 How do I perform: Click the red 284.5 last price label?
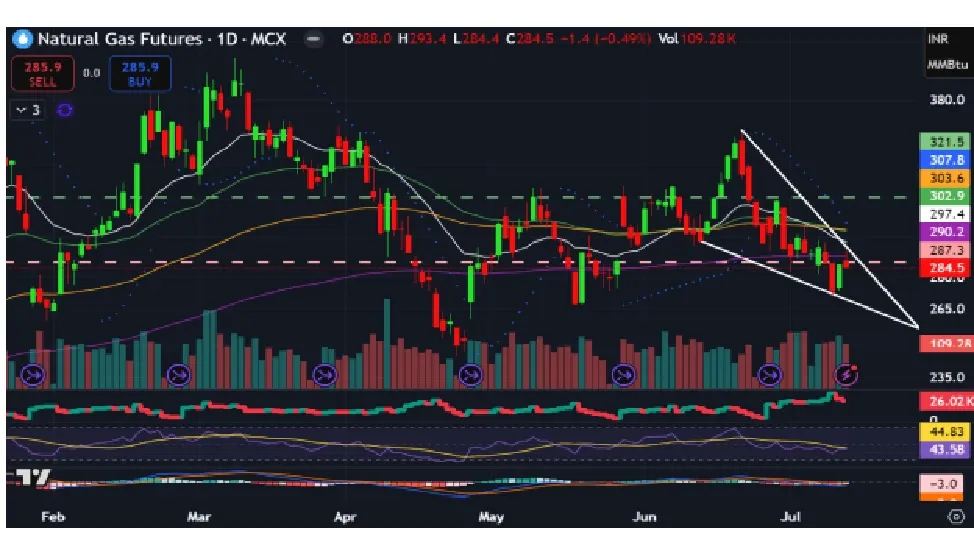point(944,268)
